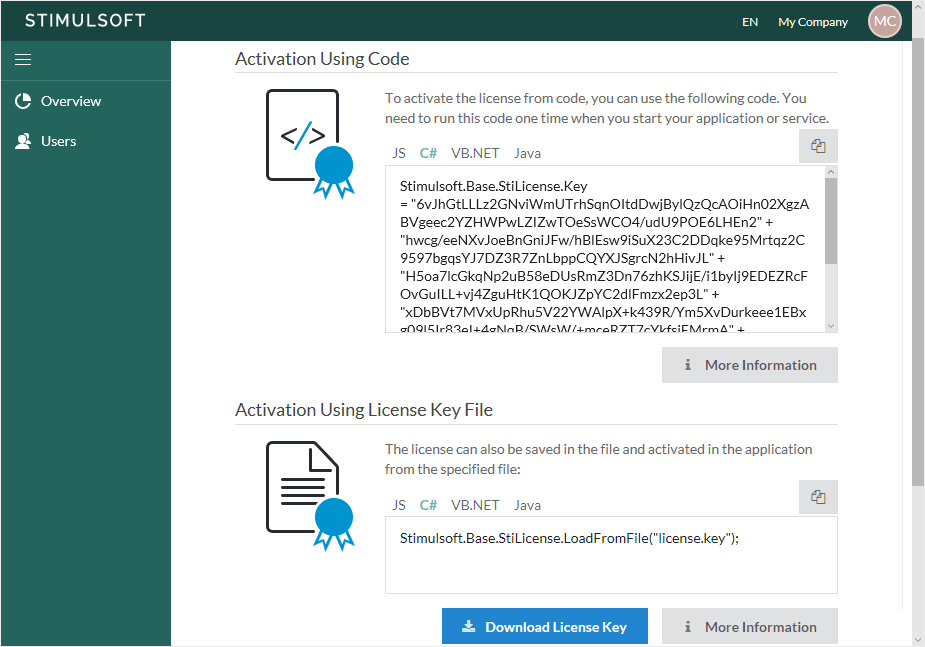Open the Overview page
This screenshot has width=925, height=647.
click(x=71, y=101)
